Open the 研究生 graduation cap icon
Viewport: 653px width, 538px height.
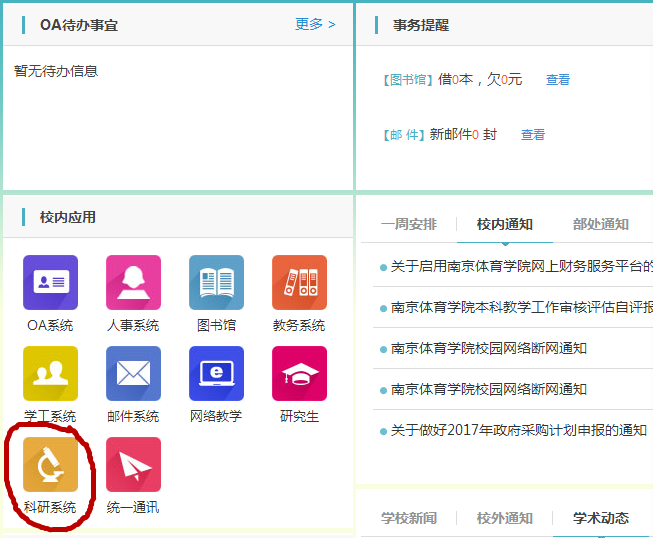coord(299,374)
